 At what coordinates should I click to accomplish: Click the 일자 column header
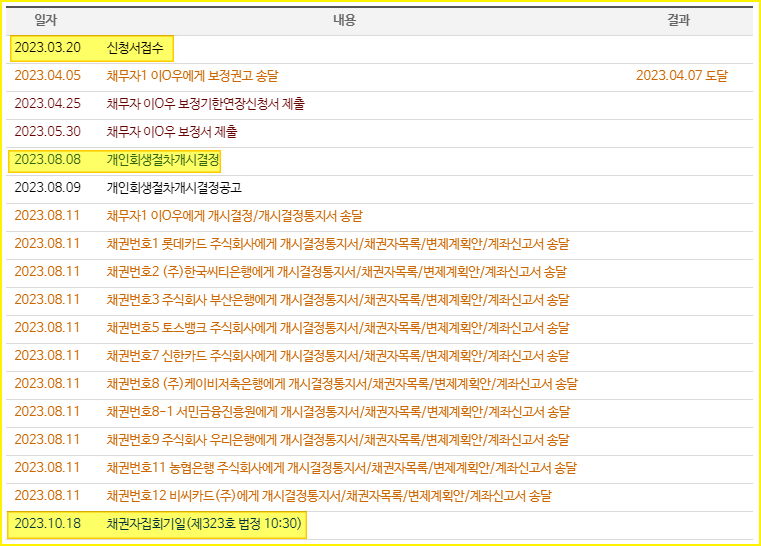(46, 20)
